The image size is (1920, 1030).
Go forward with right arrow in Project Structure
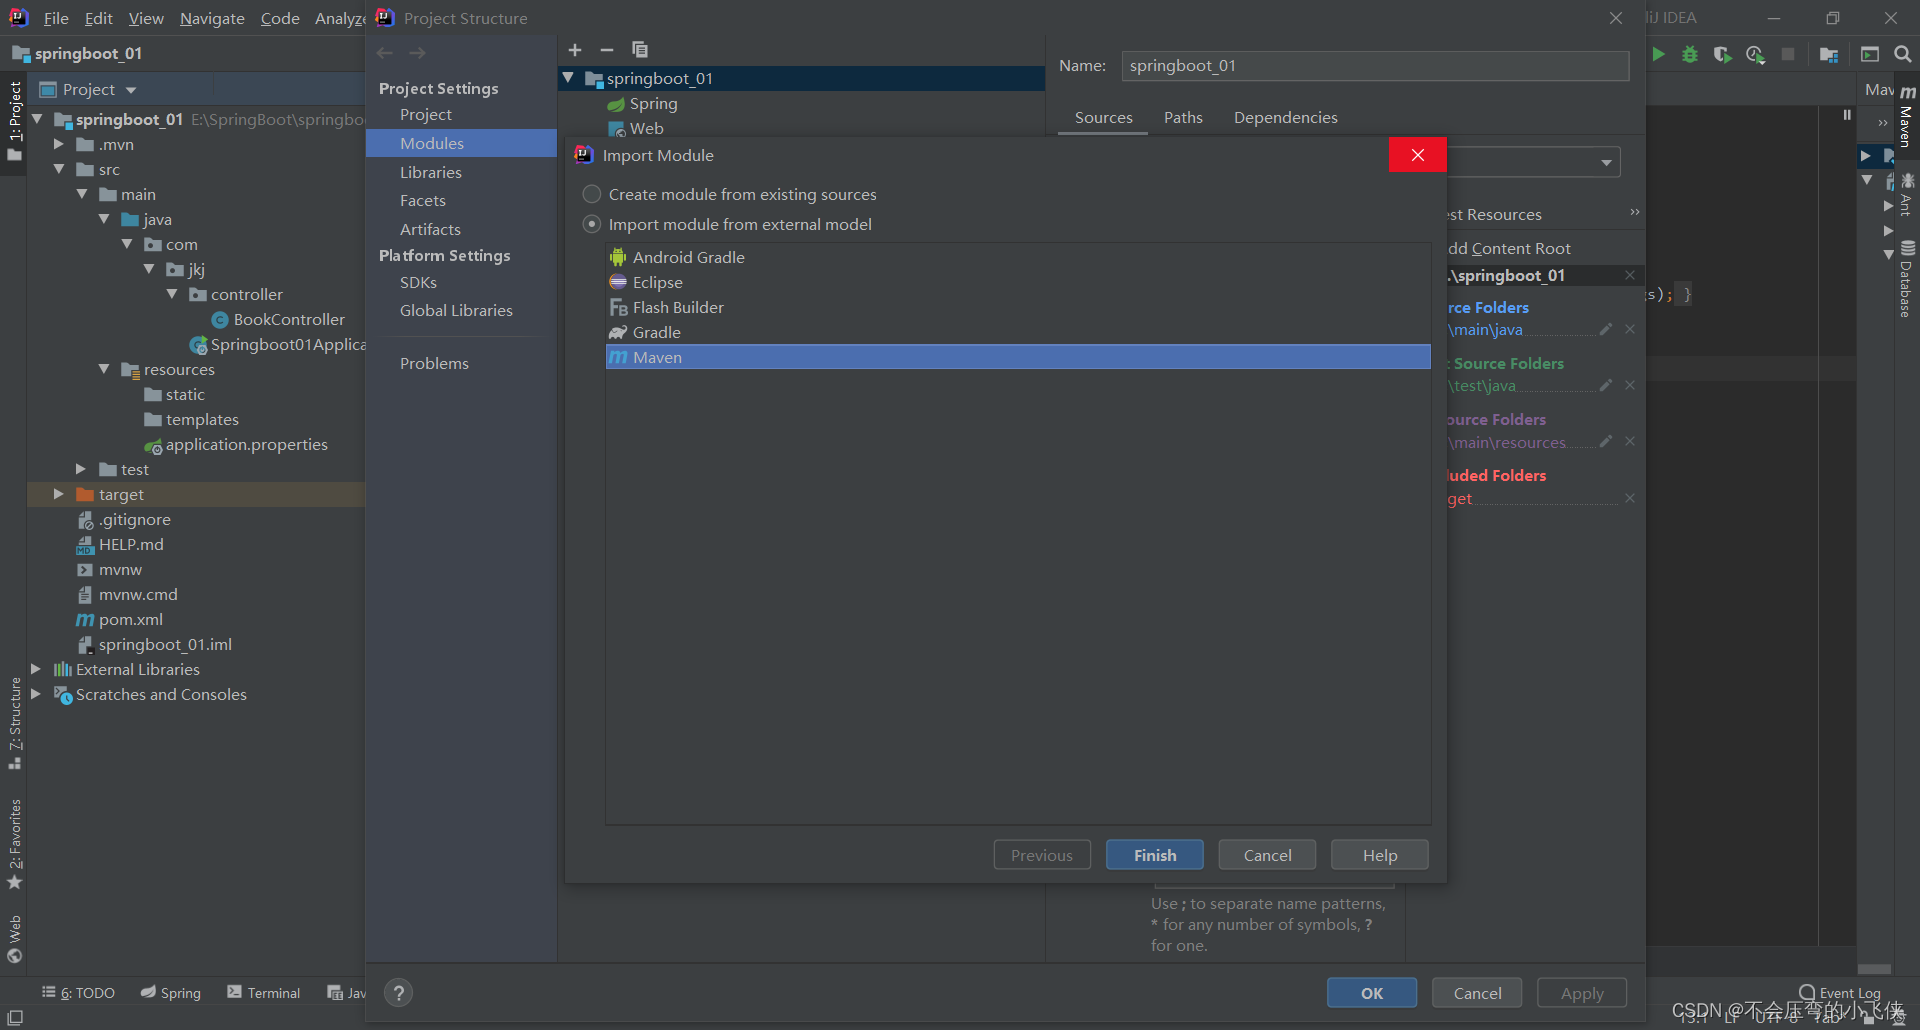click(418, 53)
